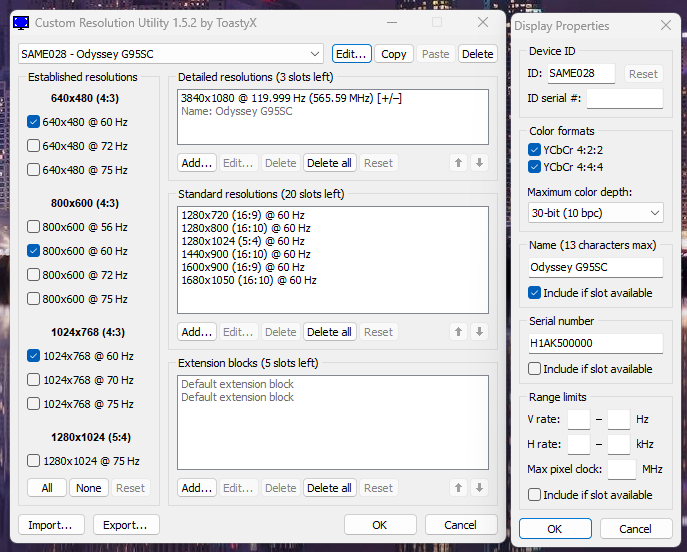The image size is (687, 552).
Task: Close the Display Properties dialog
Action: coord(665,25)
